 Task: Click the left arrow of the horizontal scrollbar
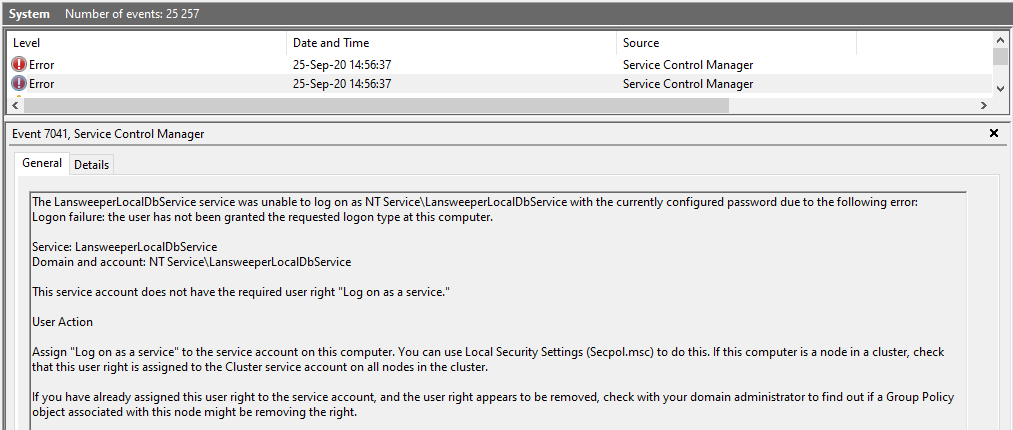(14, 105)
